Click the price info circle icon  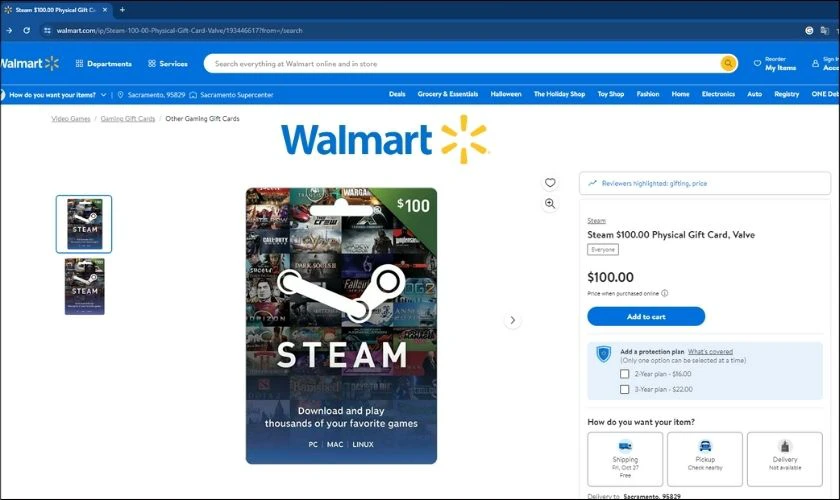click(665, 293)
